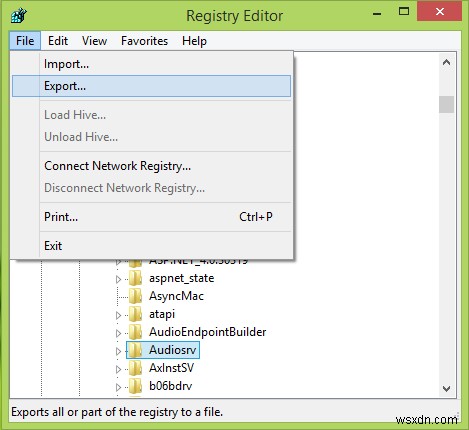Select the b06bdrv tree key

[x=171, y=386]
